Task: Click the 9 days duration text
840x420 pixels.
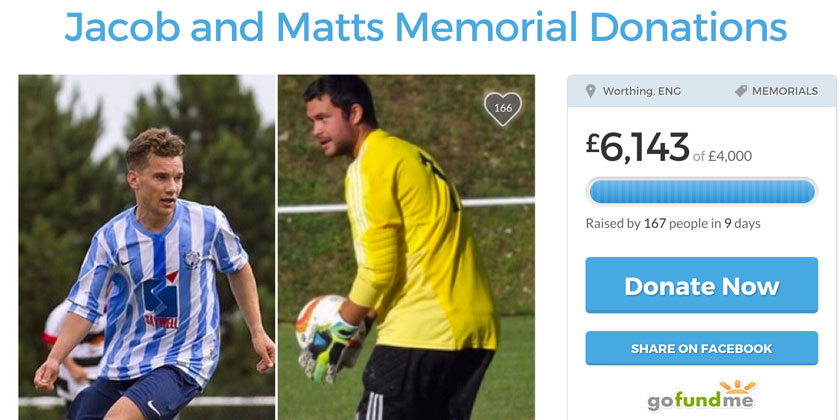Action: click(x=742, y=223)
